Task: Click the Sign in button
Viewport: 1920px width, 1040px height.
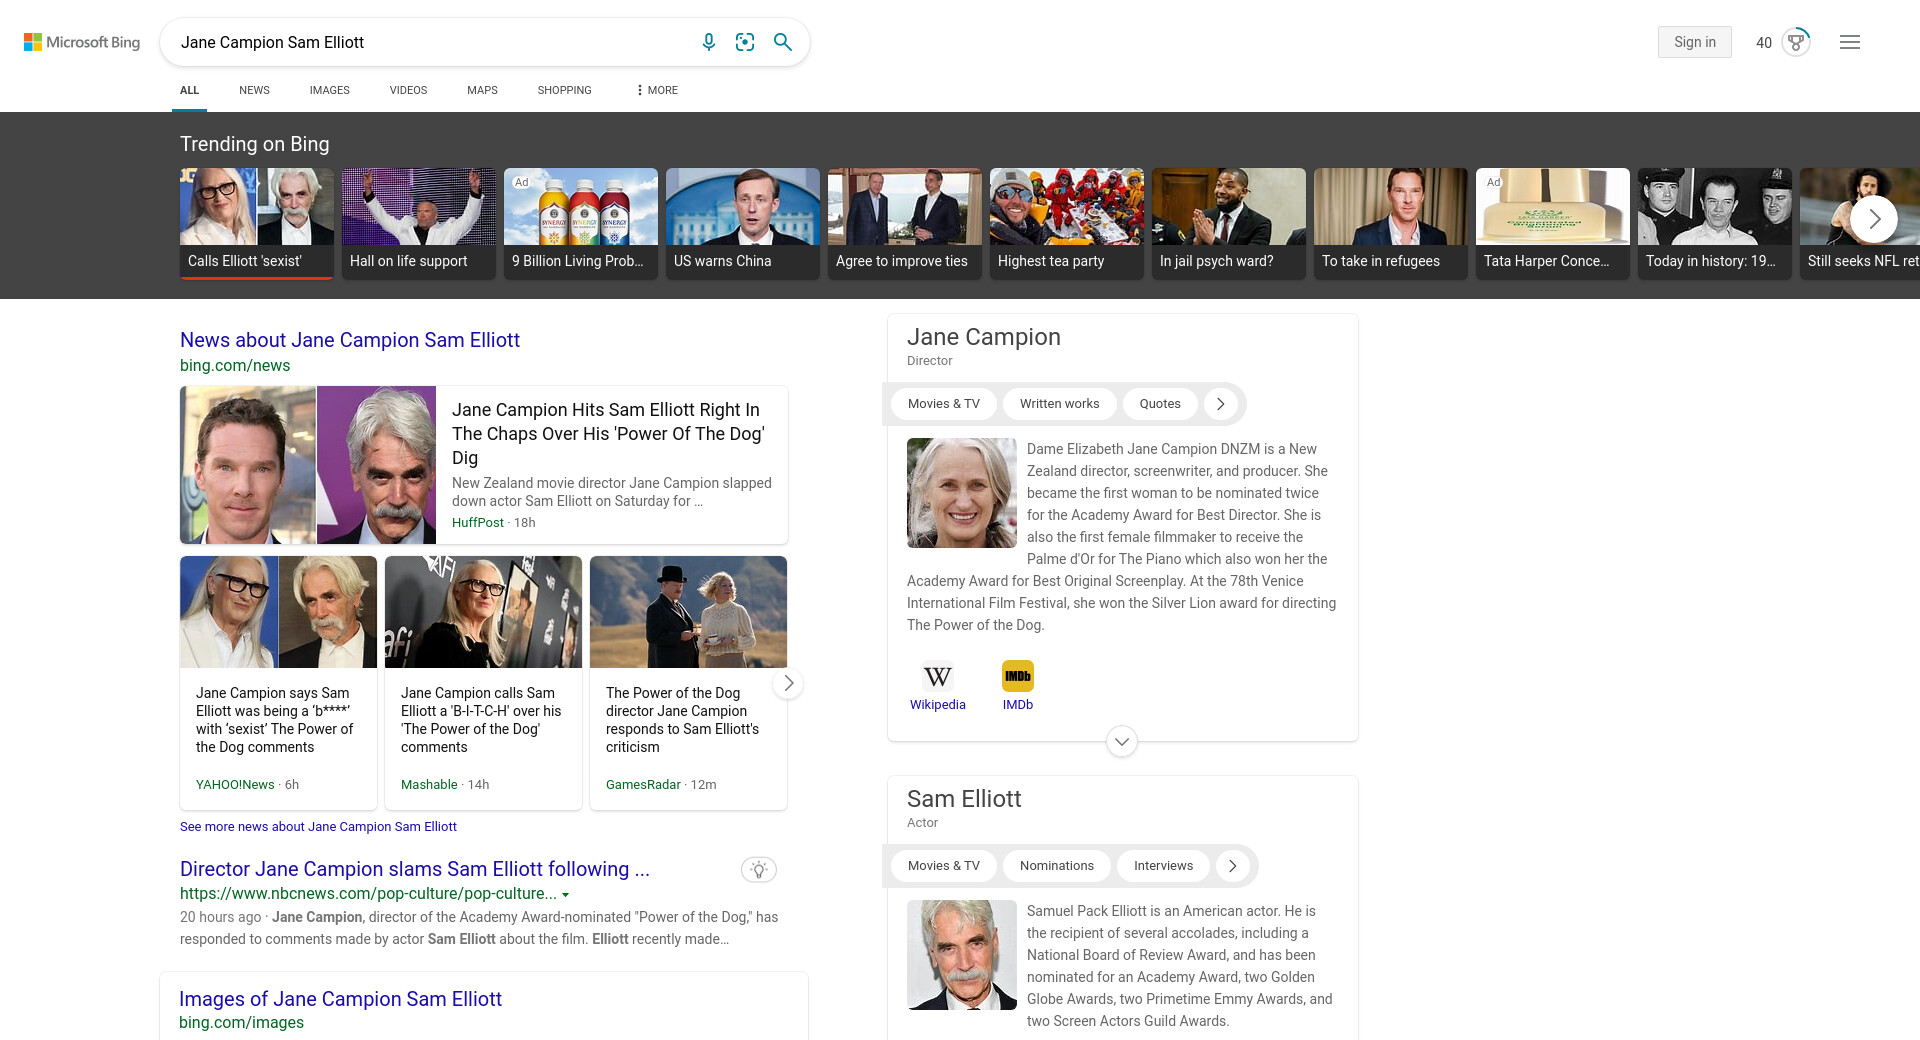Action: pos(1694,42)
